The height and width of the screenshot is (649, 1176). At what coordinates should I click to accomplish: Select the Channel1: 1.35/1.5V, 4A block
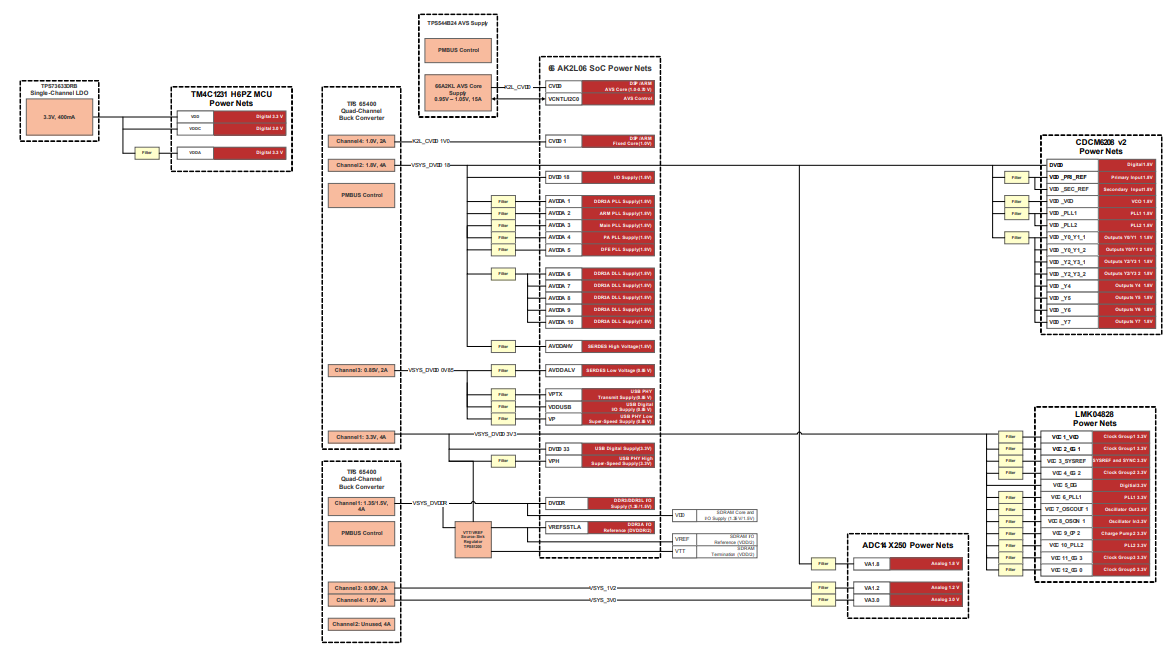coord(361,505)
